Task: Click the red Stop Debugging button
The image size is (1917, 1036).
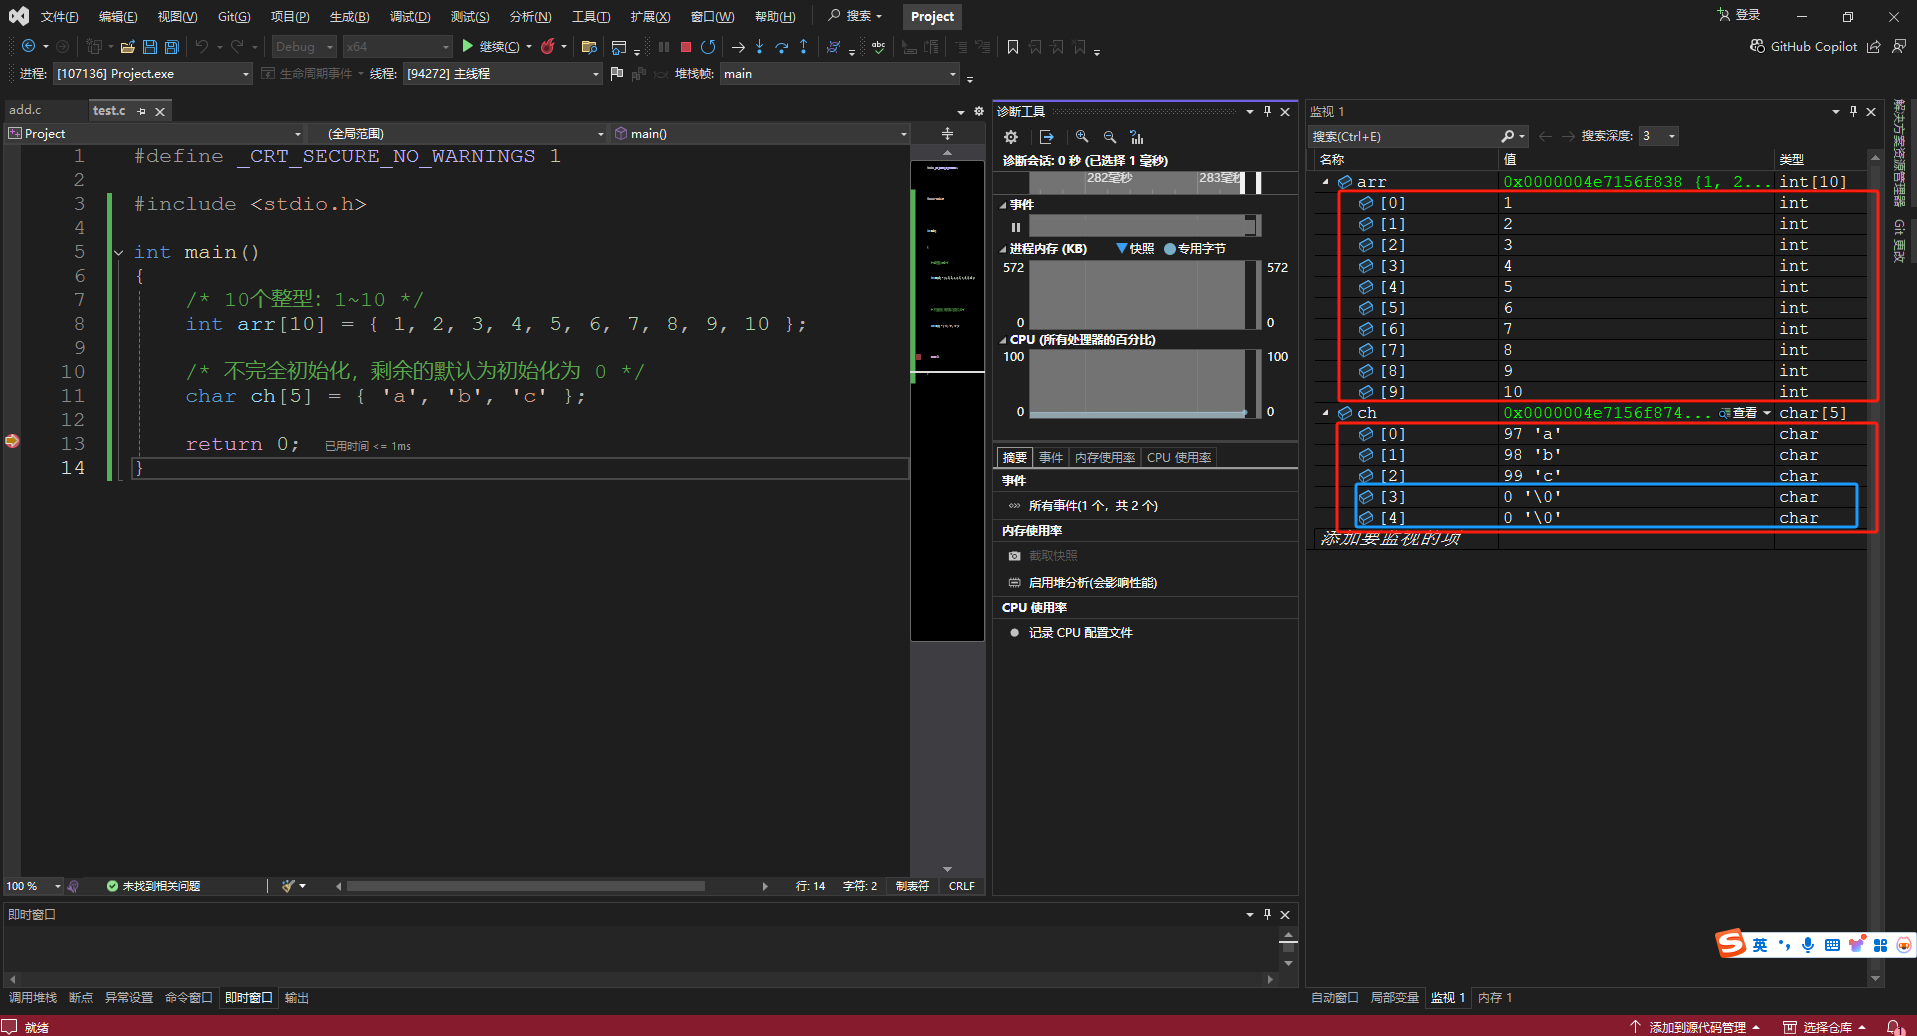Action: coord(686,47)
